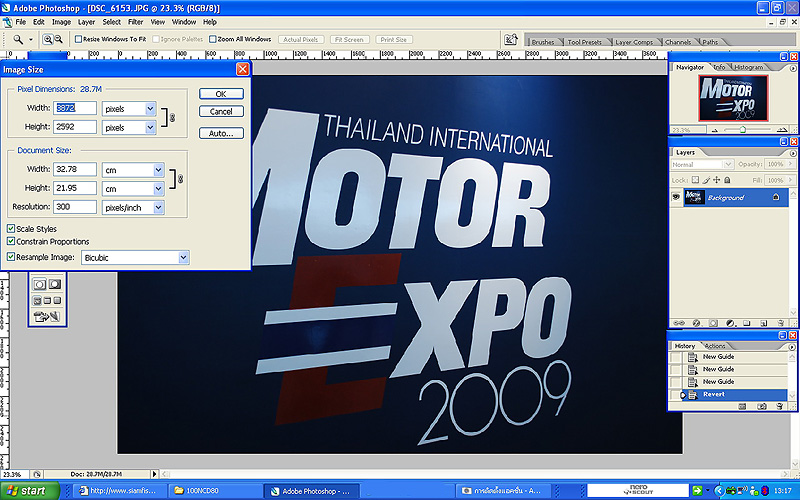The height and width of the screenshot is (500, 800).
Task: Open Resolution pixels/inch dropdown
Action: point(158,208)
